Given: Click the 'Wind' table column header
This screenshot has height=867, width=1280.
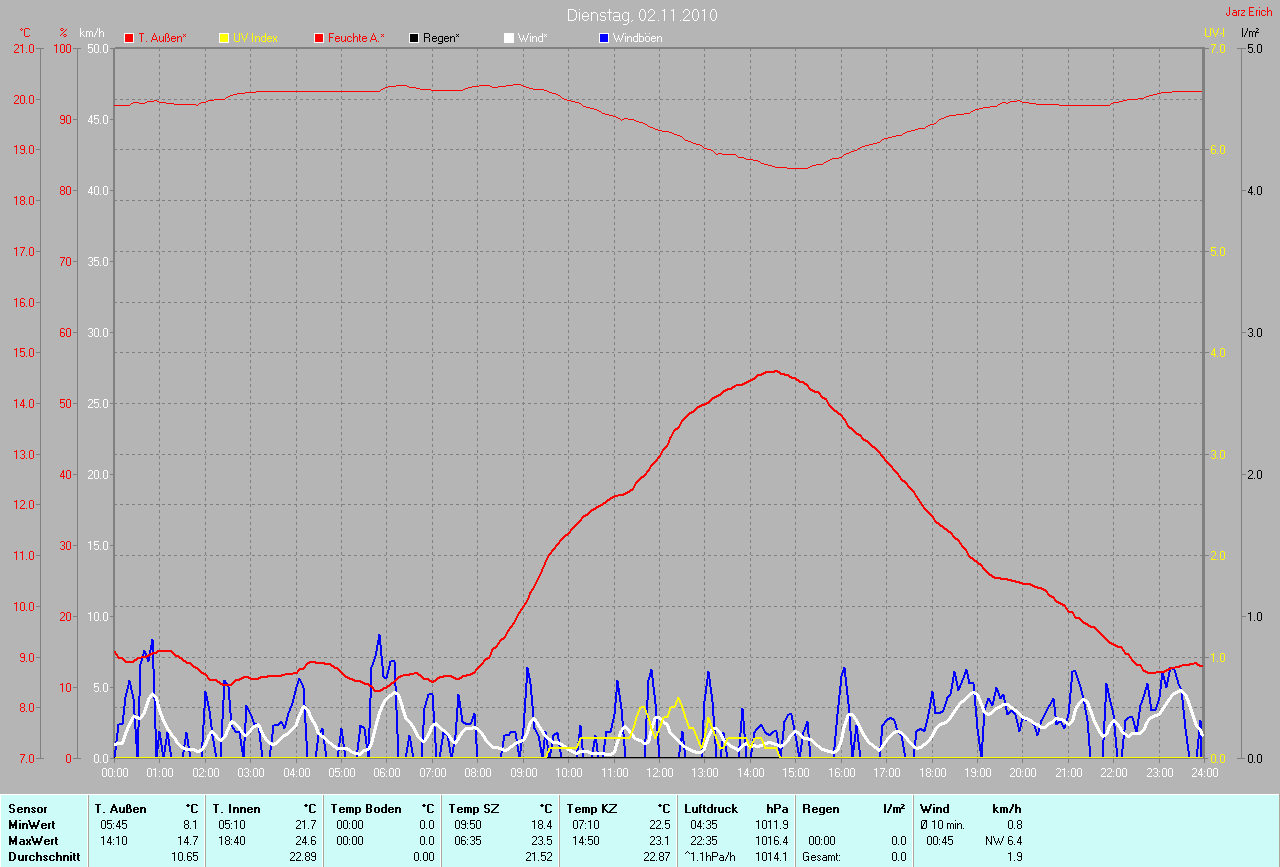Looking at the screenshot, I should point(934,809).
